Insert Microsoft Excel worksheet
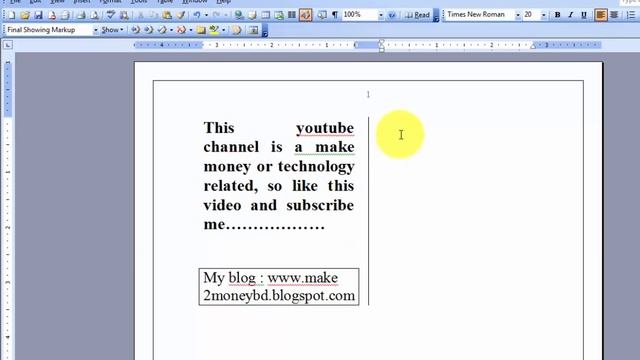Viewport: 640px width, 360px height. click(279, 16)
